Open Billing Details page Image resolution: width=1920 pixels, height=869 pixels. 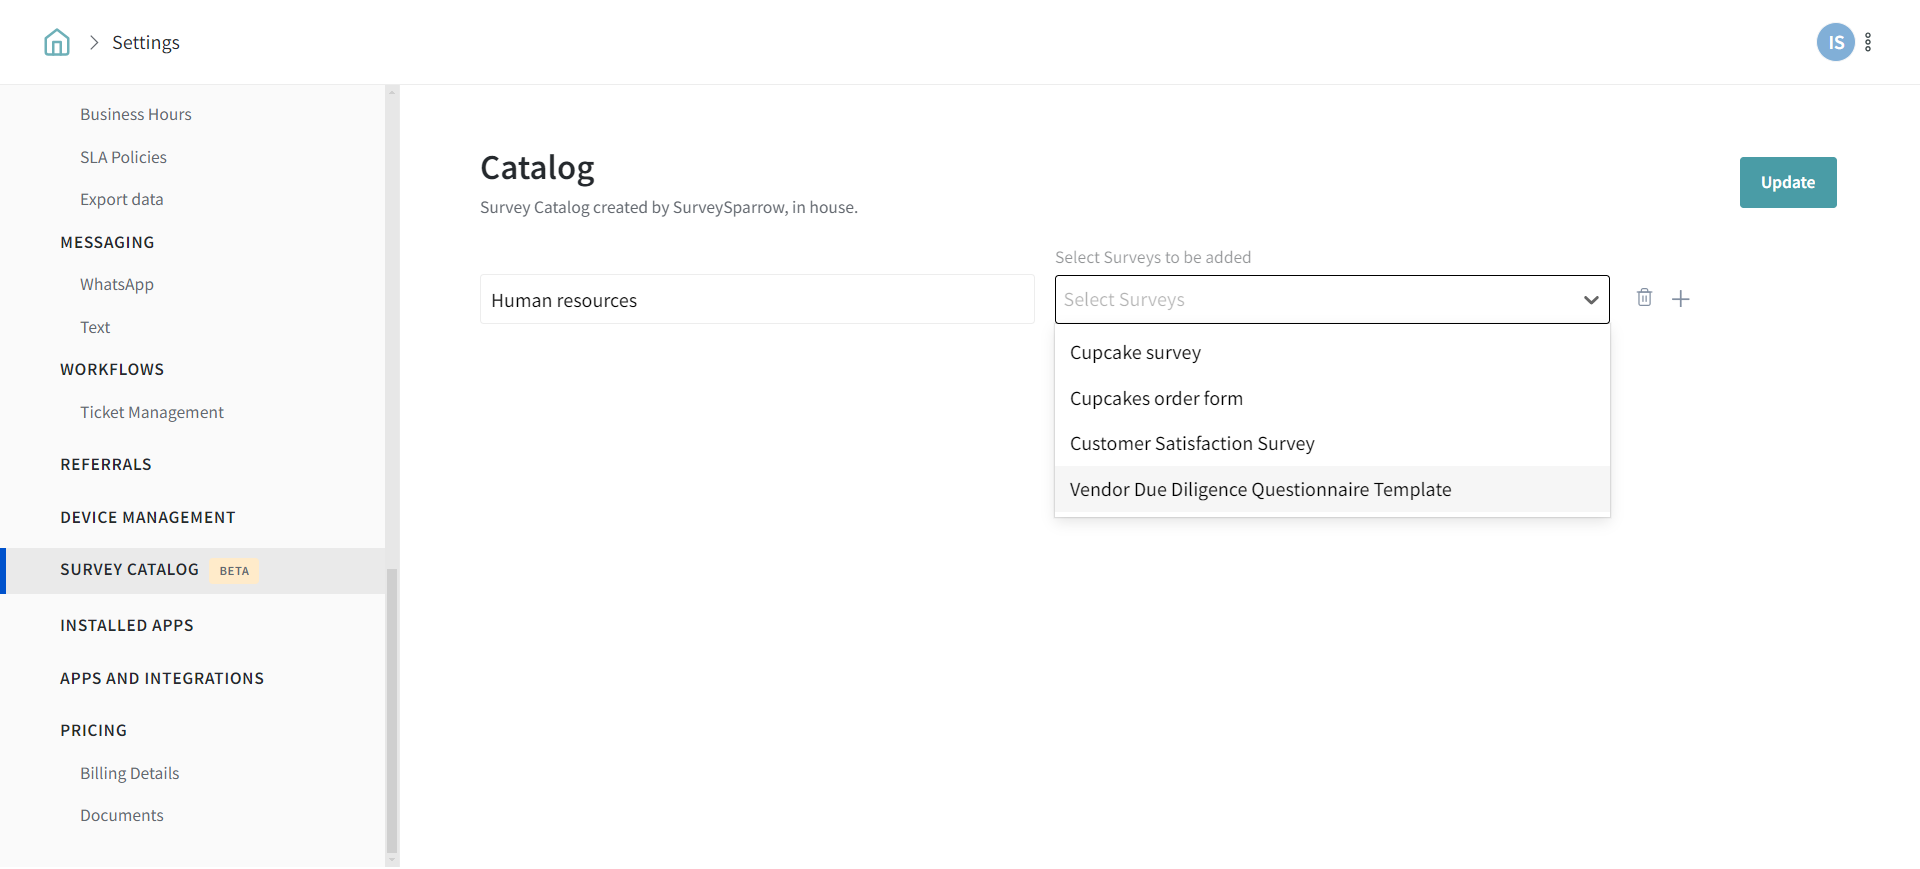pos(130,774)
